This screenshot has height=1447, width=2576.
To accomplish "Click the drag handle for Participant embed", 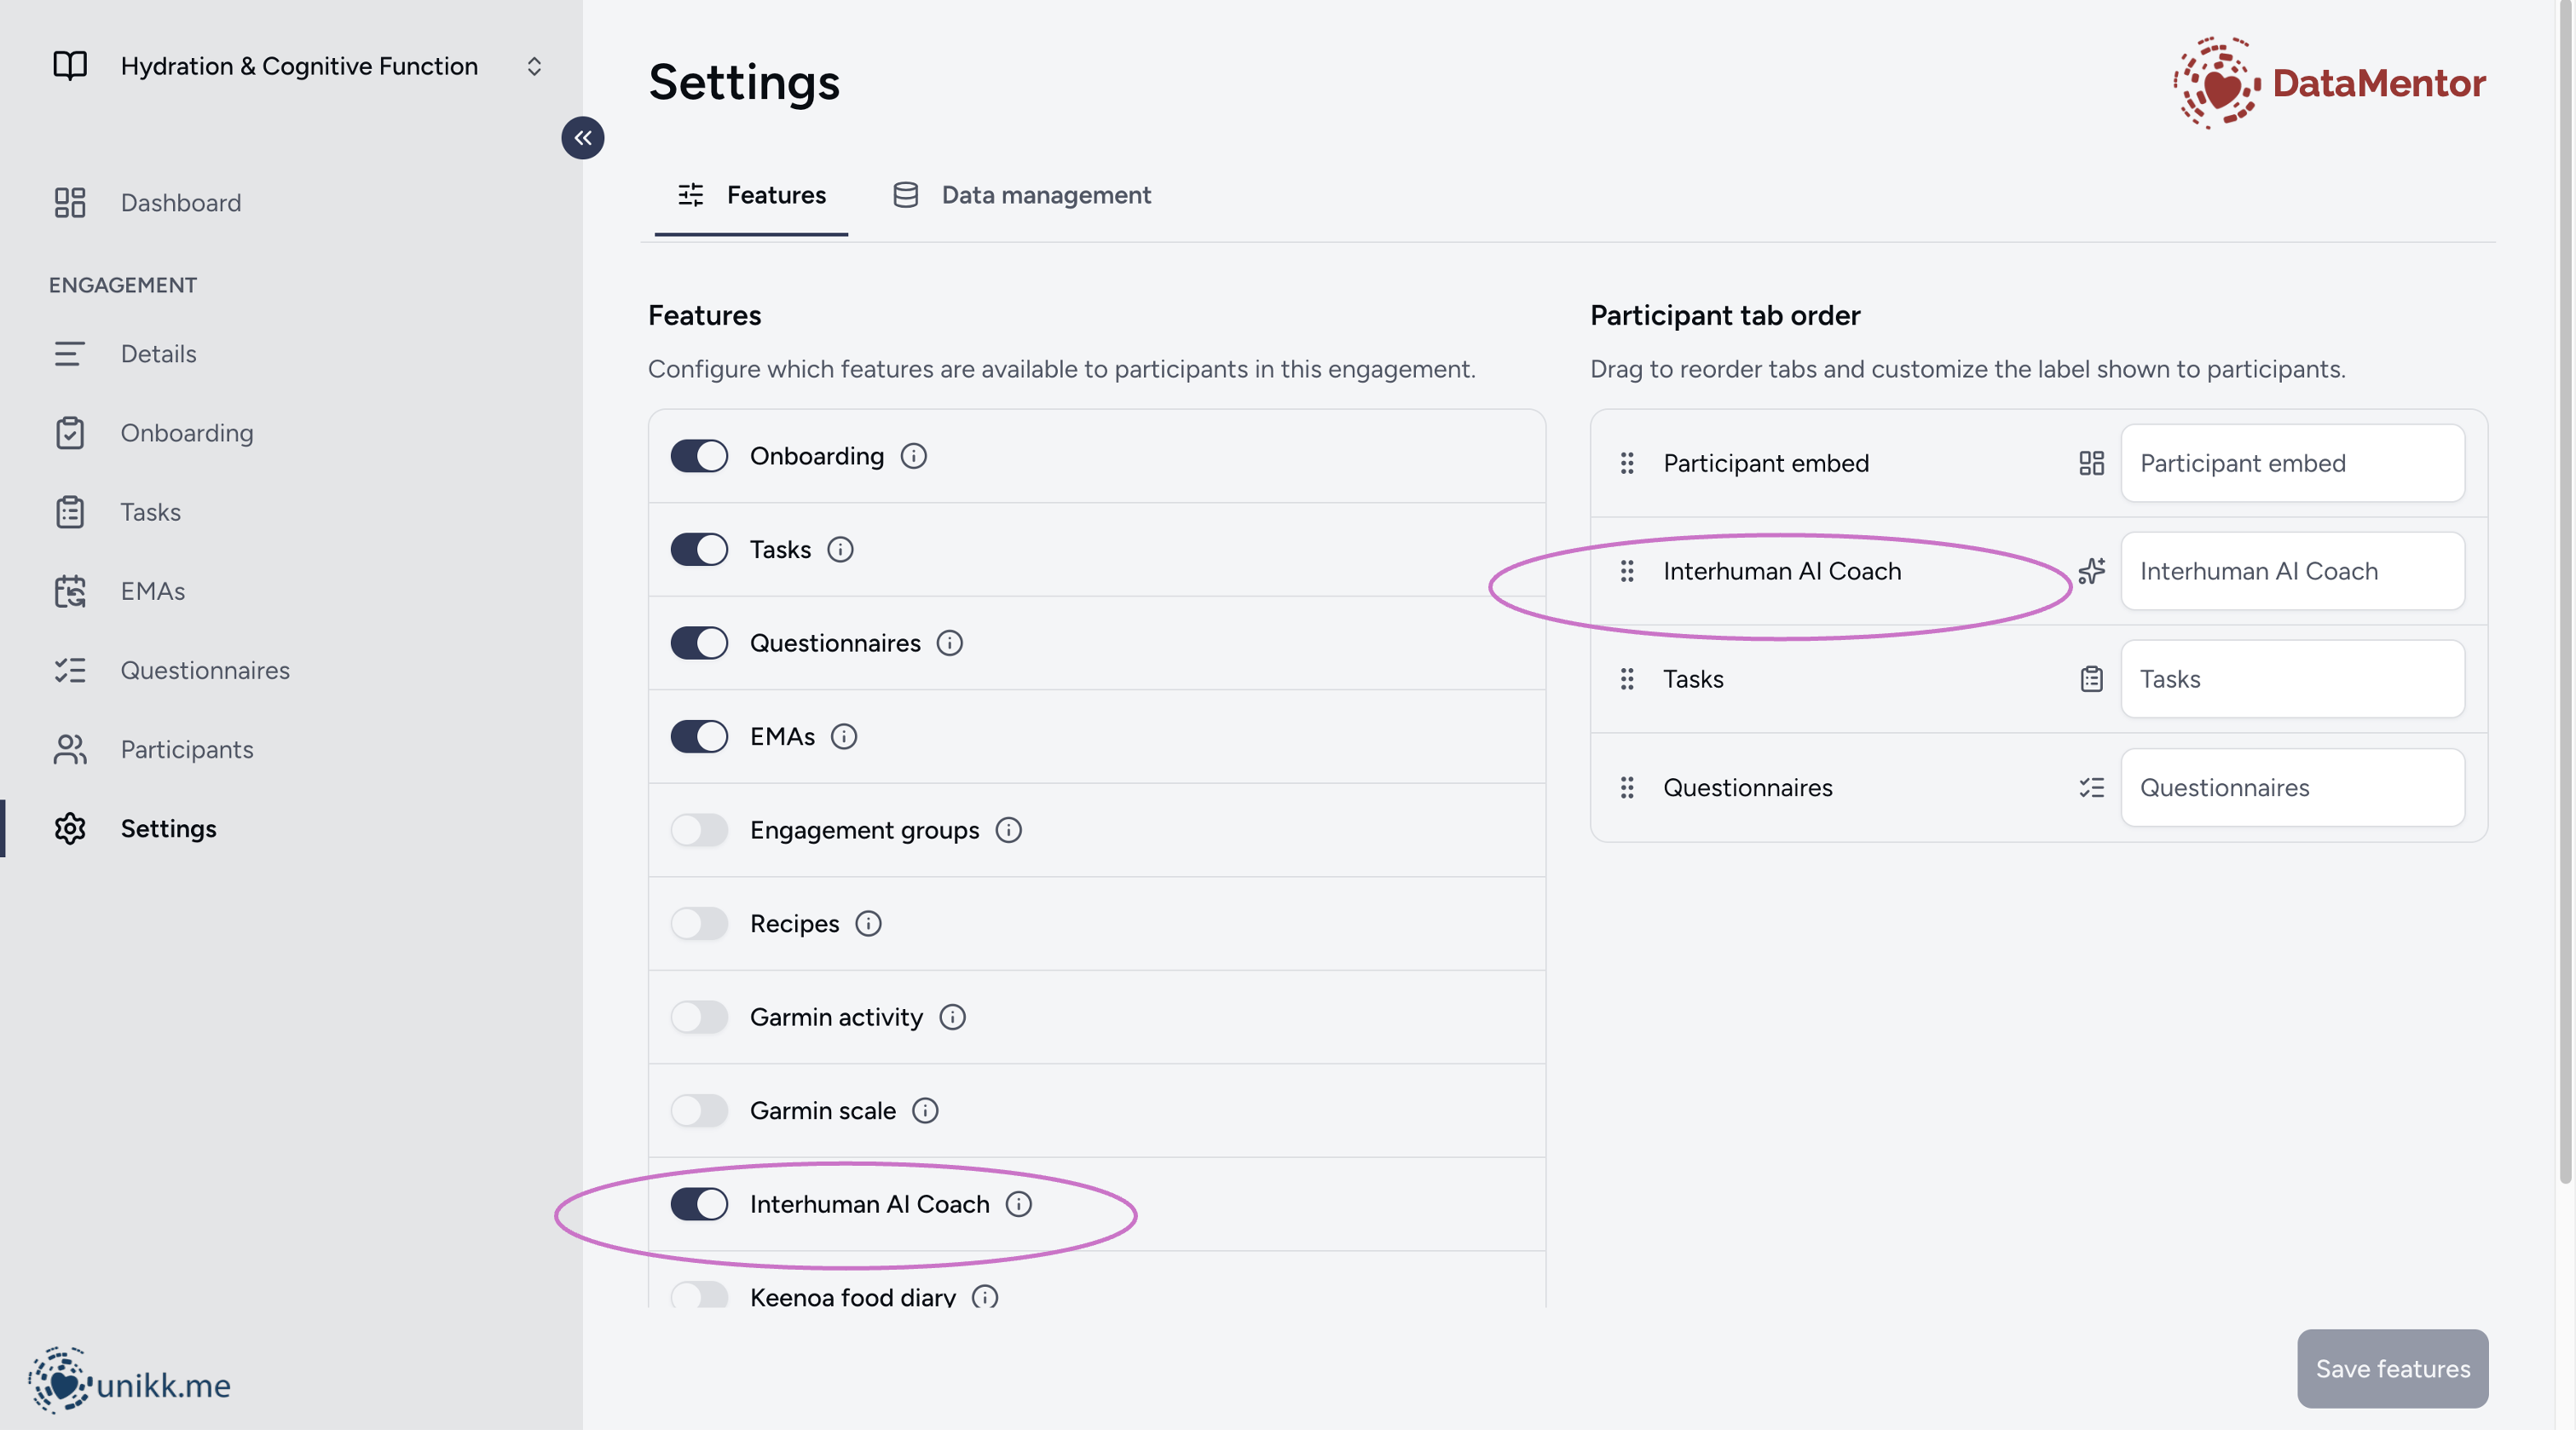I will (x=1627, y=463).
